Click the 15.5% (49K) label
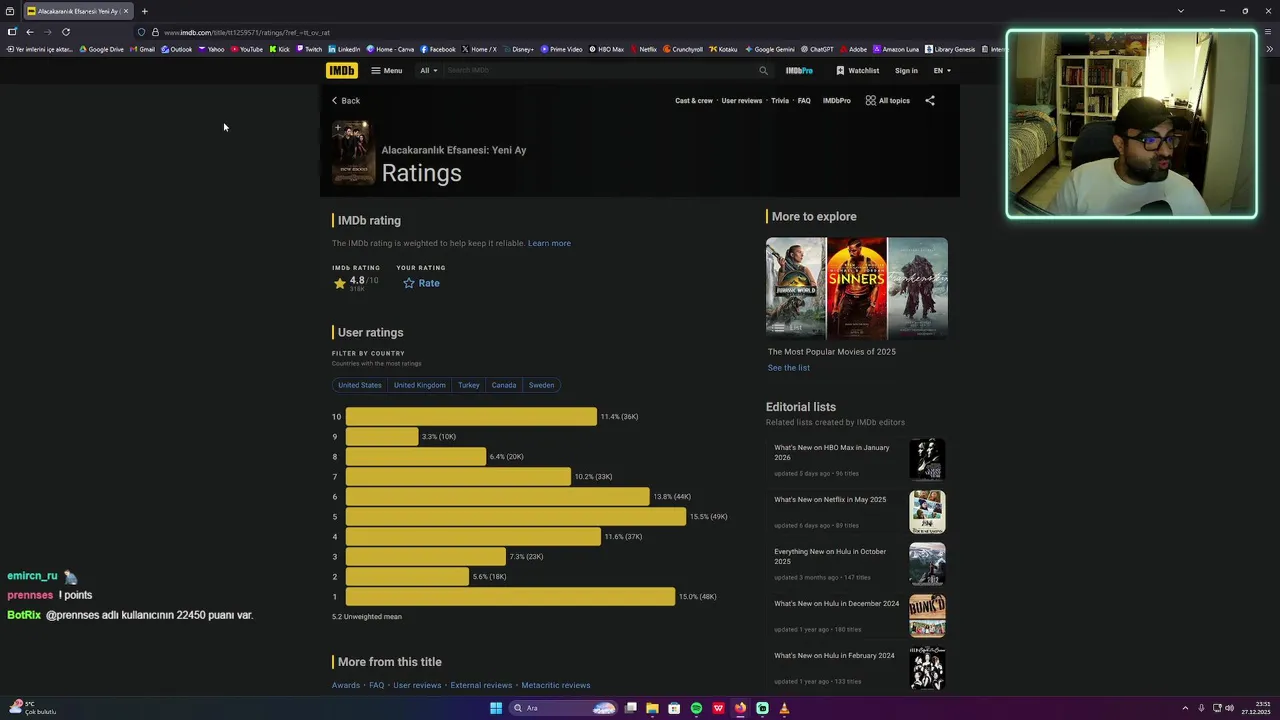 pyautogui.click(x=709, y=517)
